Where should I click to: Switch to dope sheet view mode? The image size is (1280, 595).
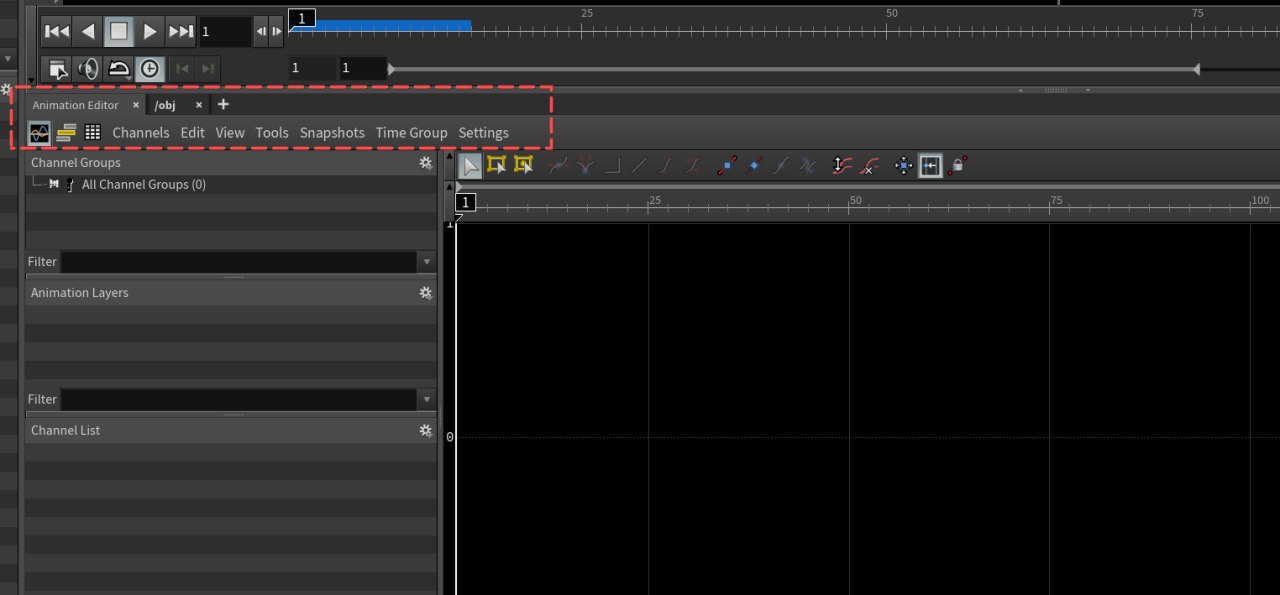(66, 133)
